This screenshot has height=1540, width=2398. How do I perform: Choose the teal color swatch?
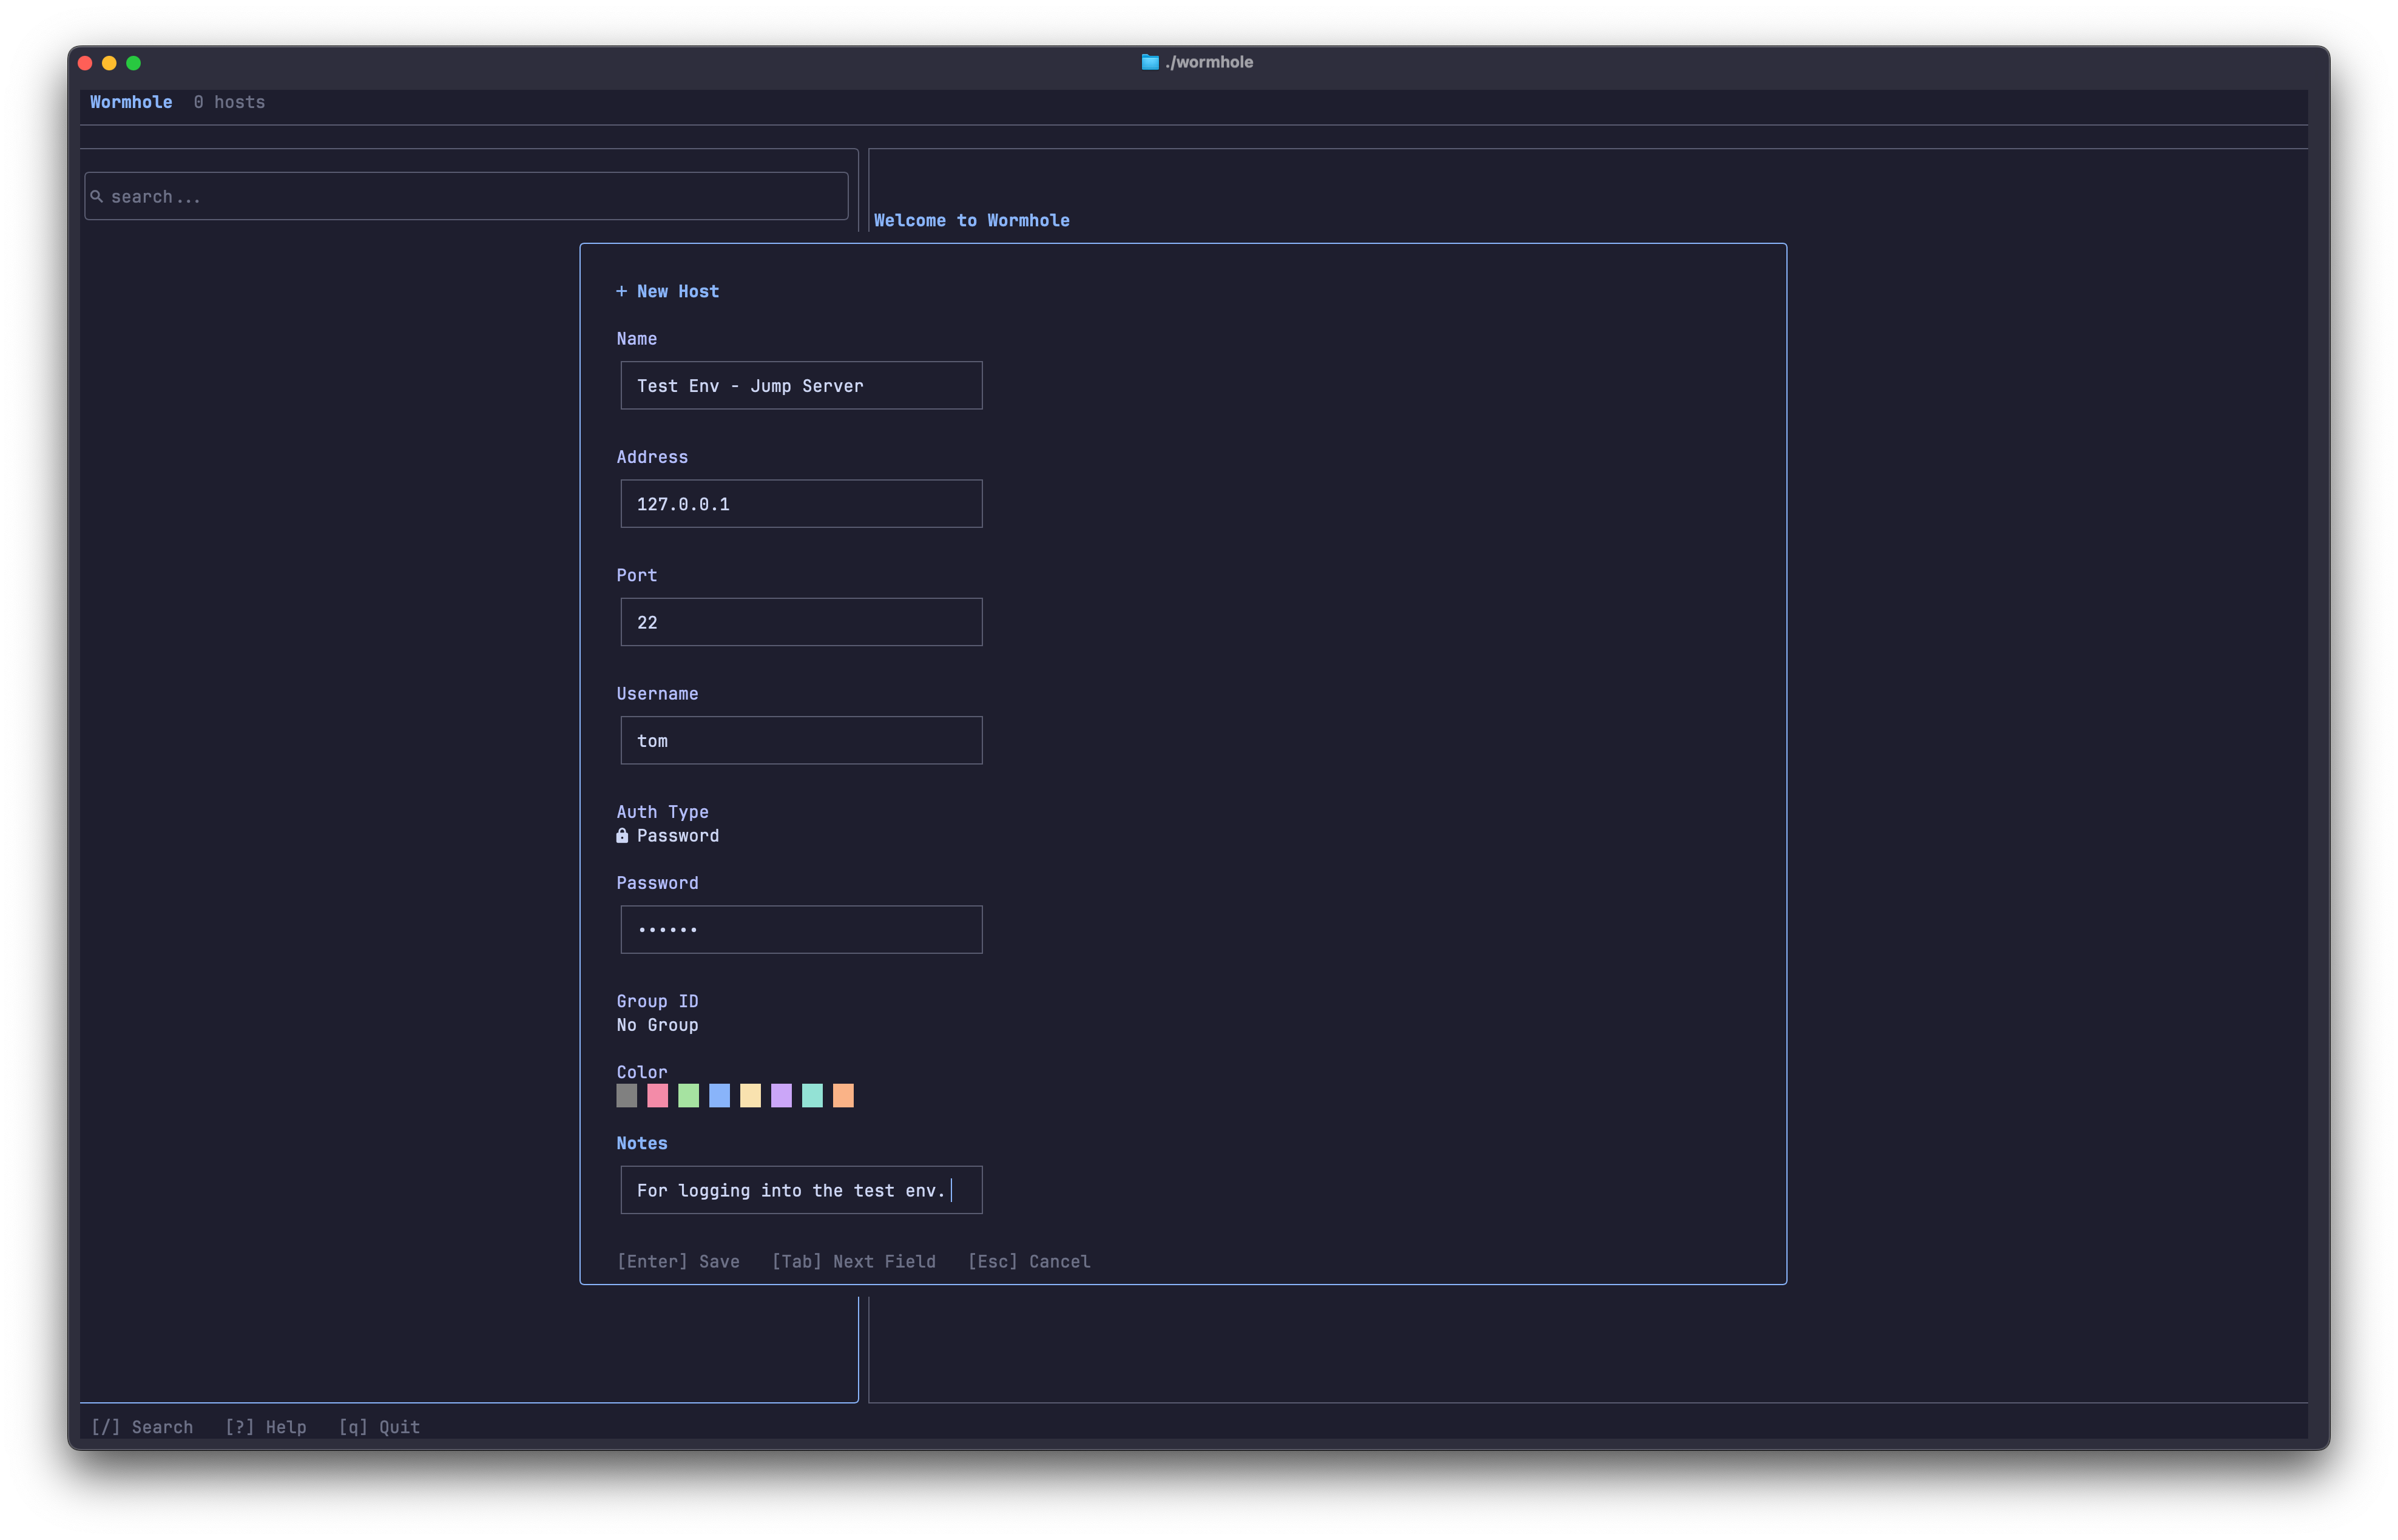(813, 1096)
